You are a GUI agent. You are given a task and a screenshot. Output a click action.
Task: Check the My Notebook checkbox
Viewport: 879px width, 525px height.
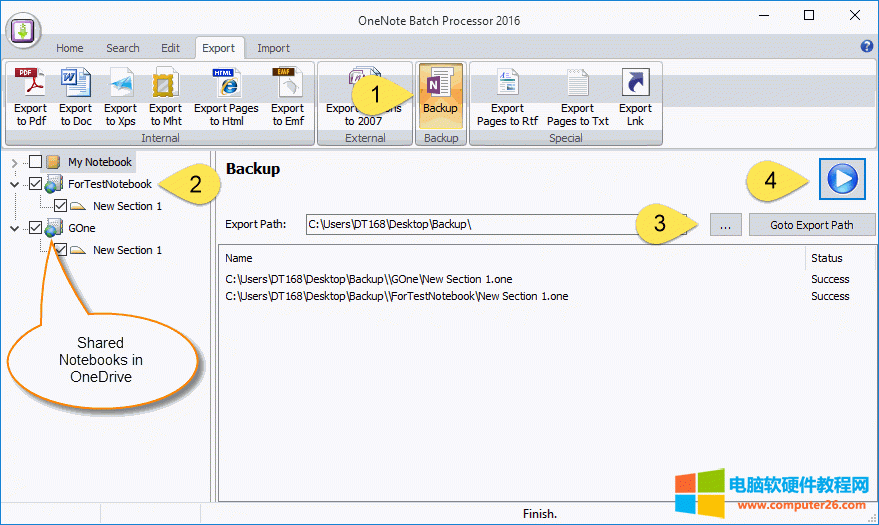(36, 162)
